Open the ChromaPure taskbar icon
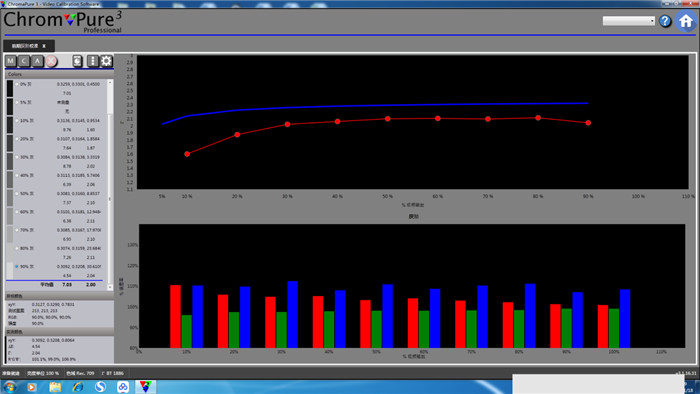This screenshot has height=394, width=700. point(145,386)
